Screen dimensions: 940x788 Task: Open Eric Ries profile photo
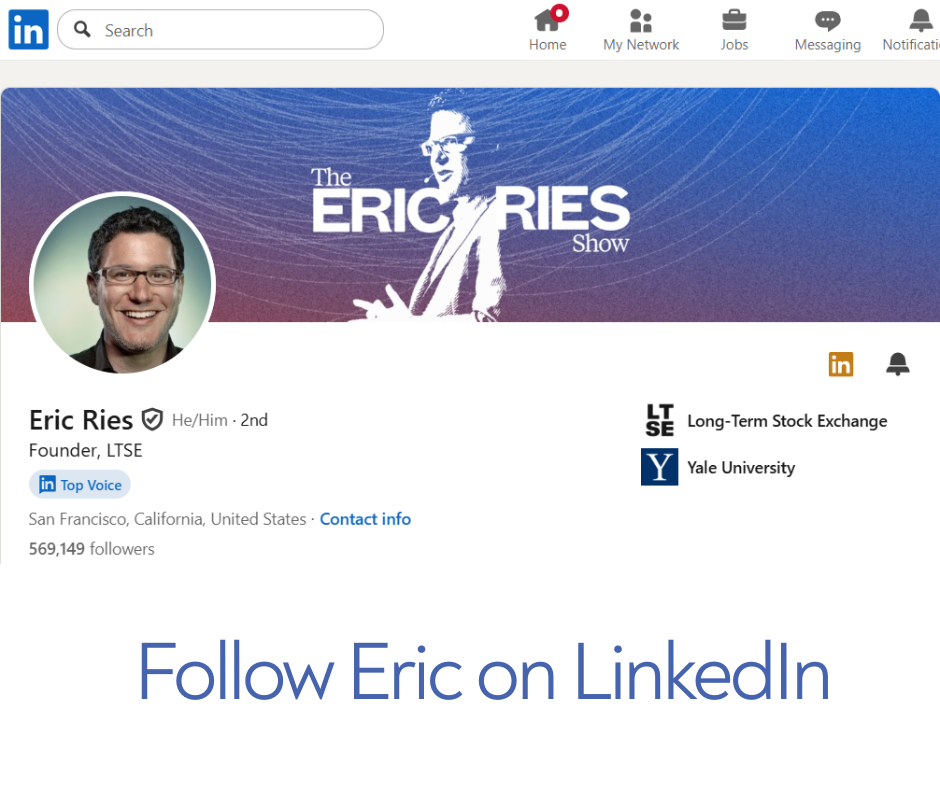point(123,284)
